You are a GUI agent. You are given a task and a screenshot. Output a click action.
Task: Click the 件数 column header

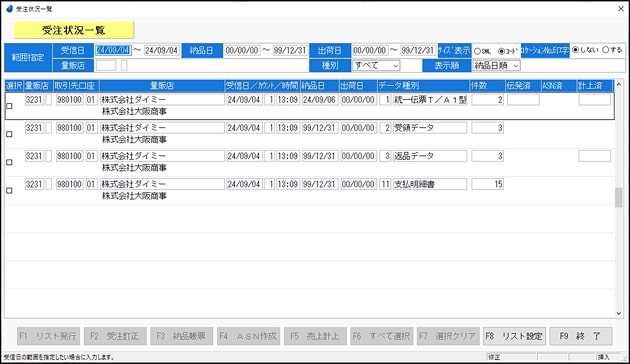tap(487, 86)
